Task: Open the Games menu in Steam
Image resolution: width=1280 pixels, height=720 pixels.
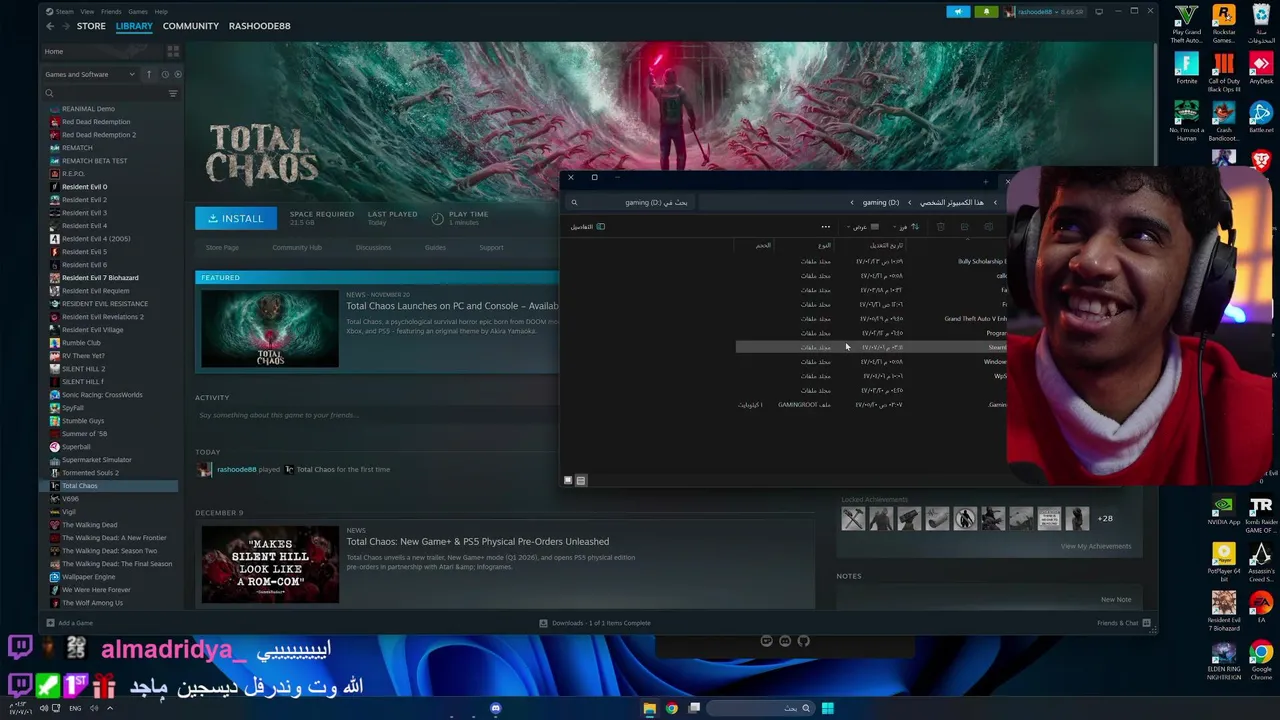Action: pos(138,11)
